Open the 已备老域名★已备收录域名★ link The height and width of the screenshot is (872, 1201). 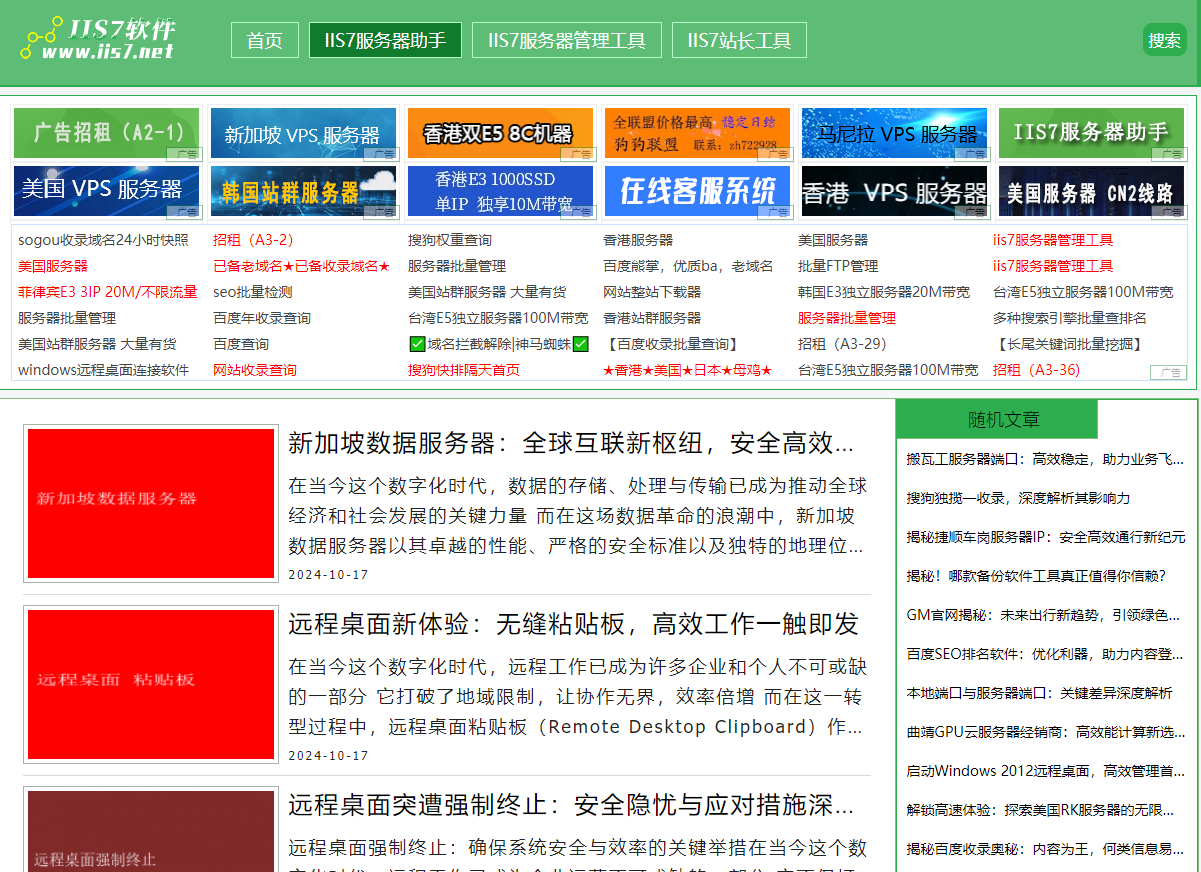[301, 266]
